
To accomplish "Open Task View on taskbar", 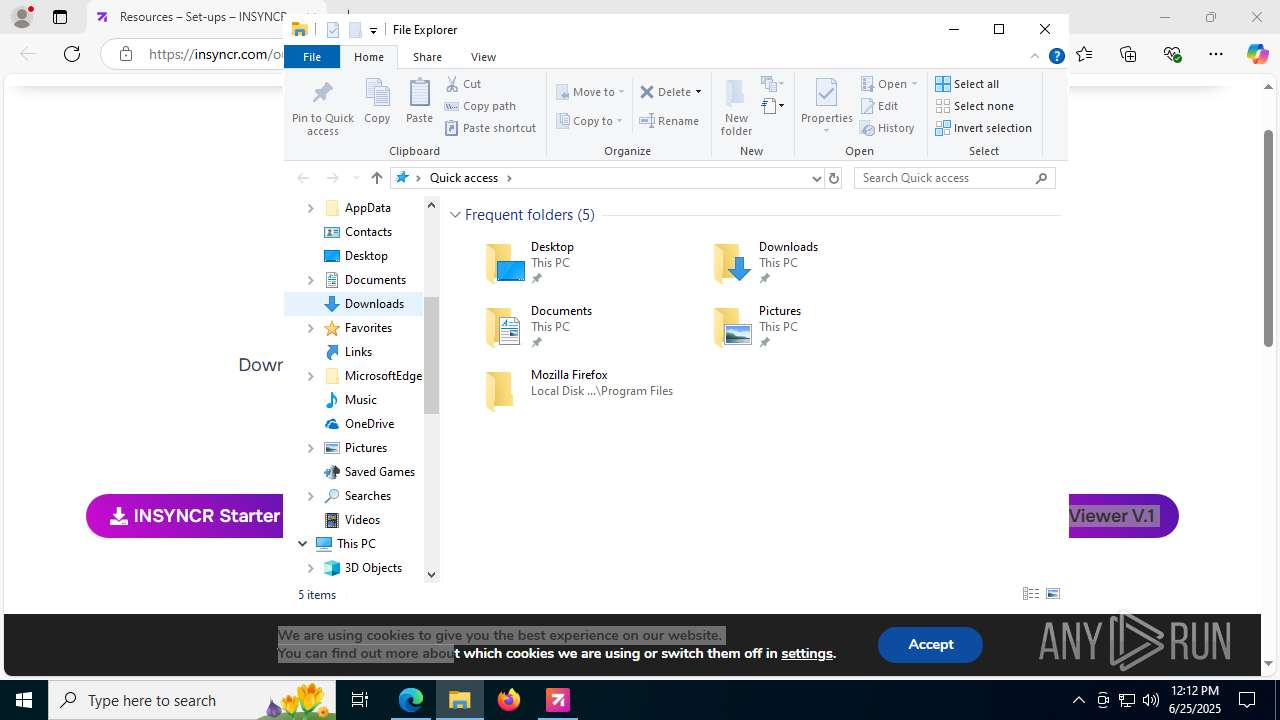I will pos(360,700).
